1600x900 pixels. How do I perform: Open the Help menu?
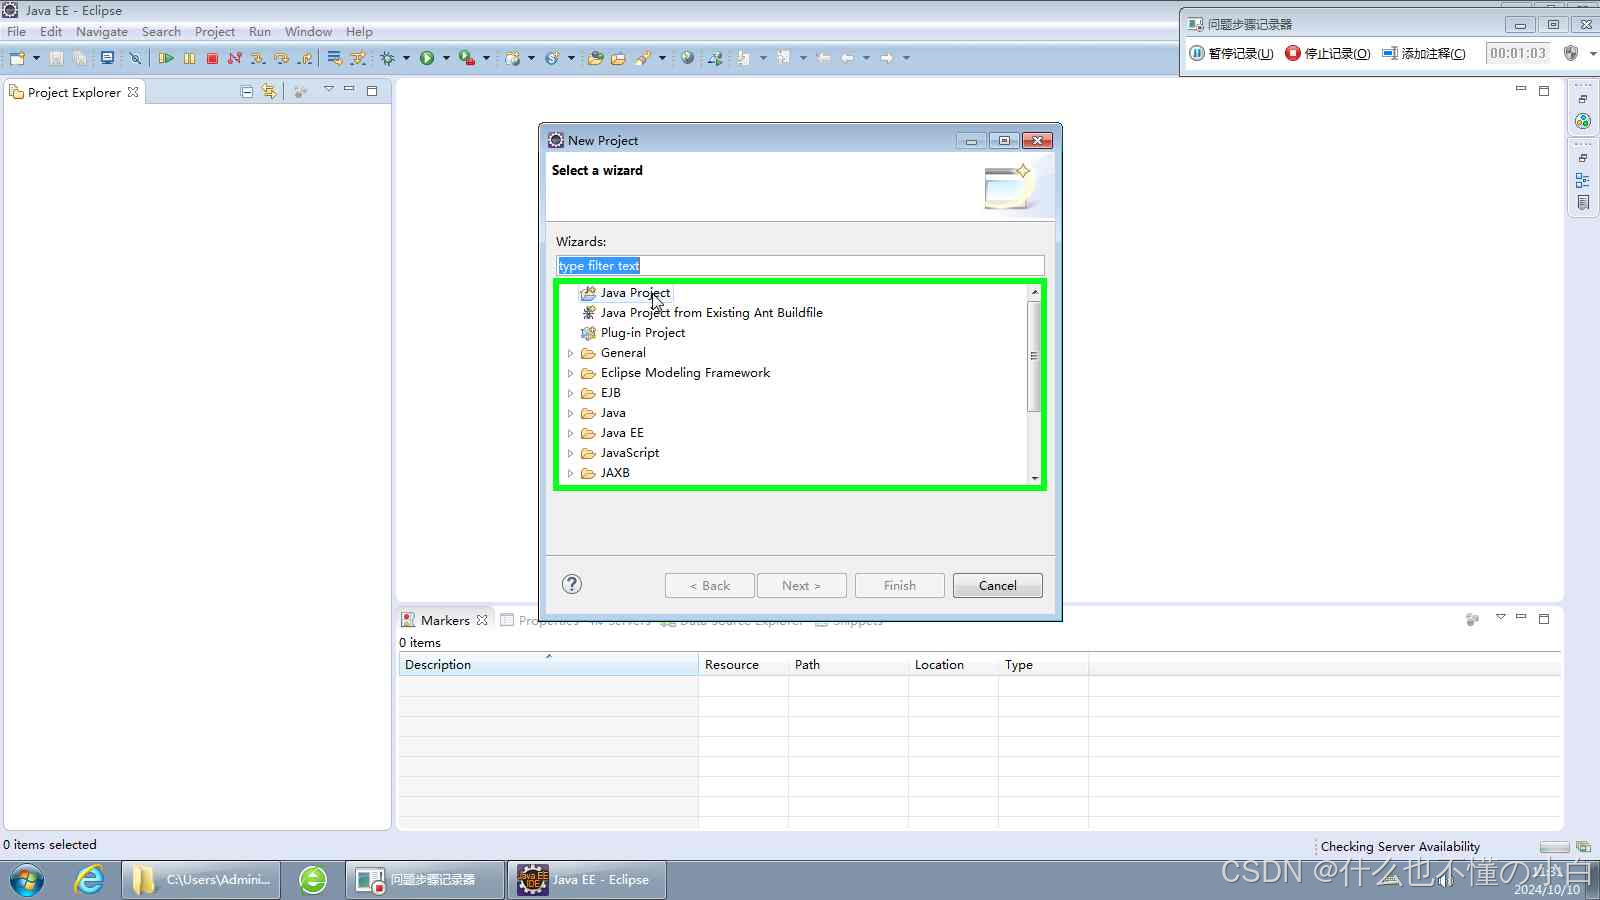coord(359,32)
